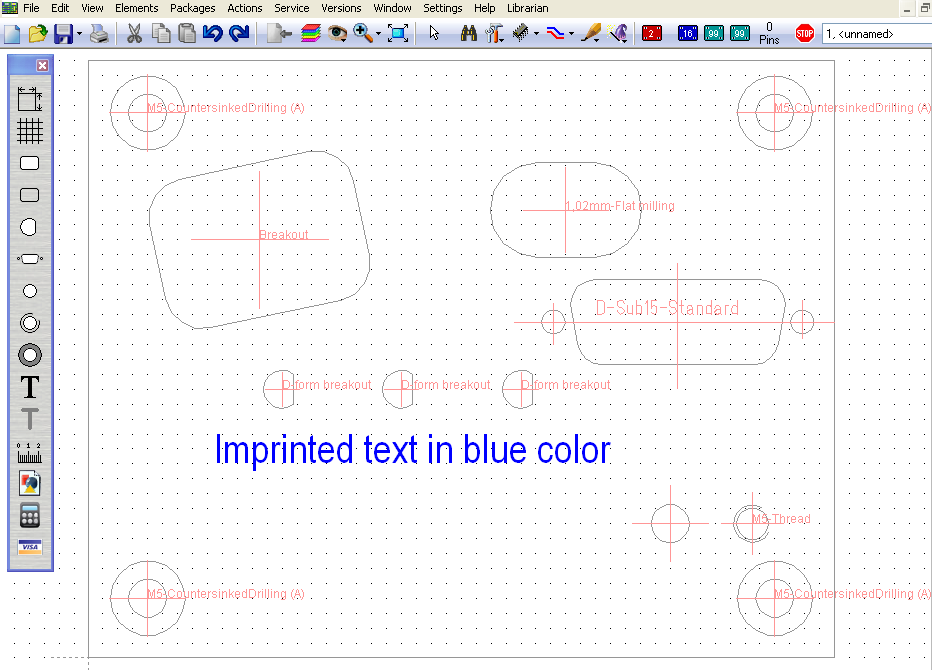932x670 pixels.
Task: Open the Librarian menu
Action: point(527,8)
